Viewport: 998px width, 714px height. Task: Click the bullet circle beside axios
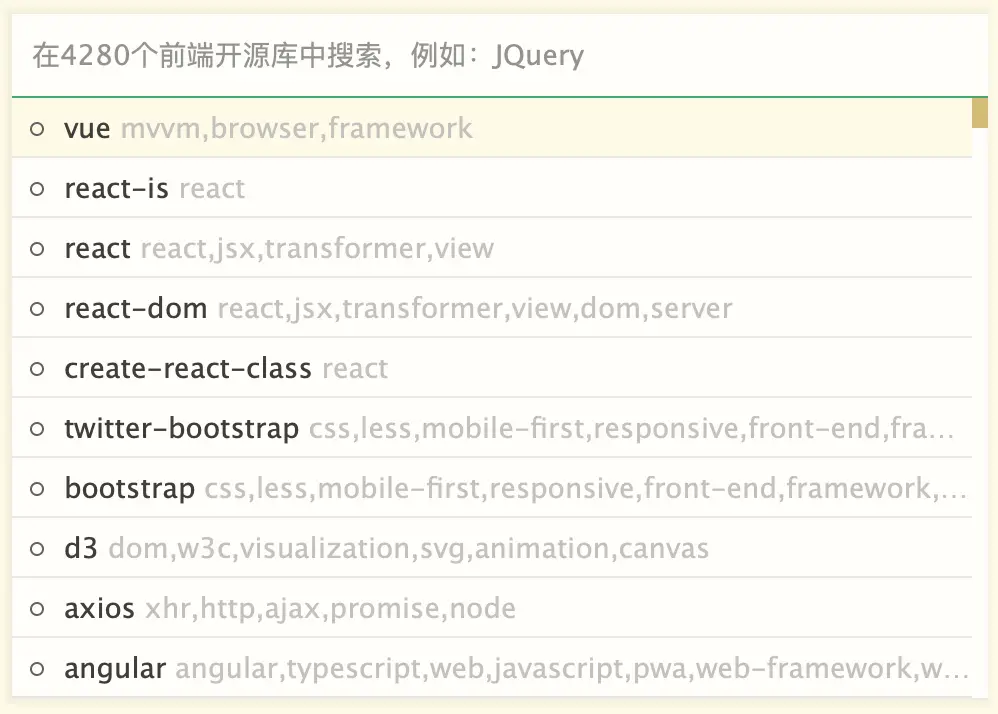click(38, 609)
